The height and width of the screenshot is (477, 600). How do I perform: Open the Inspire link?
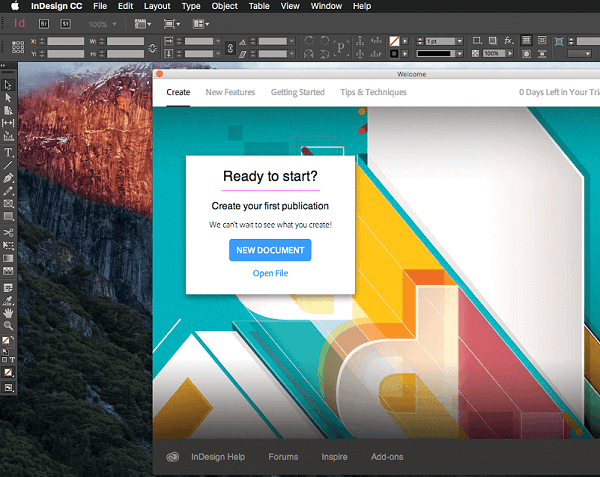pyautogui.click(x=334, y=457)
